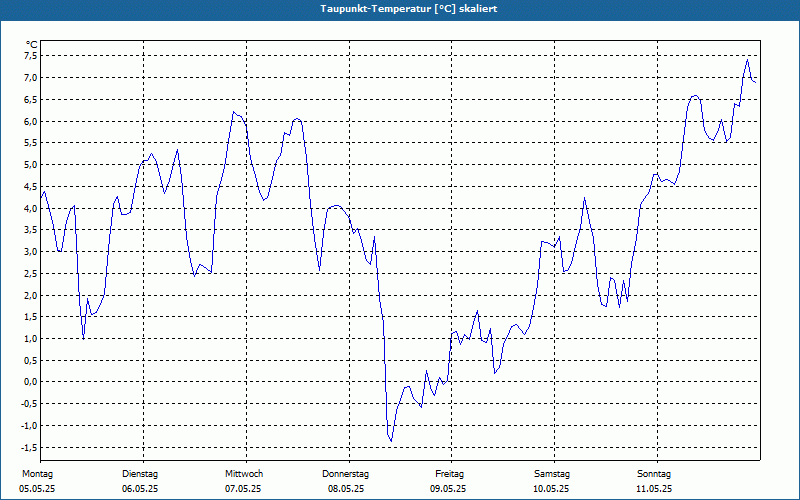The image size is (800, 500).
Task: Click the 7,0 y-axis value
Action: [x=31, y=78]
